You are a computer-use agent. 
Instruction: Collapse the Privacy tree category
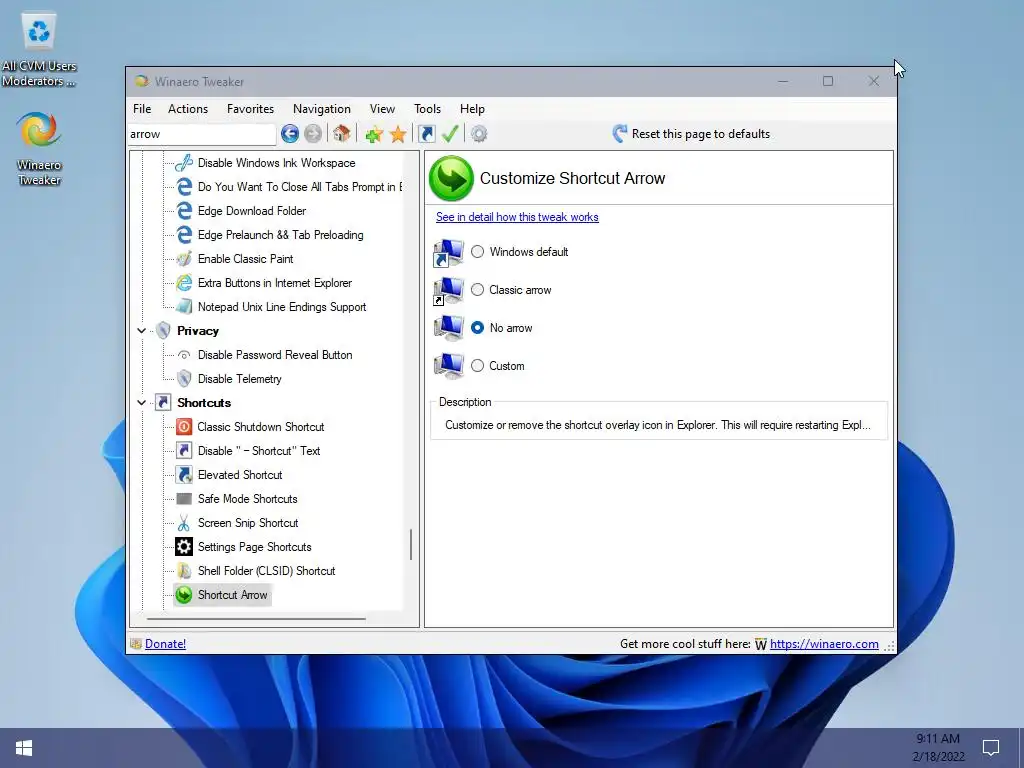(141, 330)
